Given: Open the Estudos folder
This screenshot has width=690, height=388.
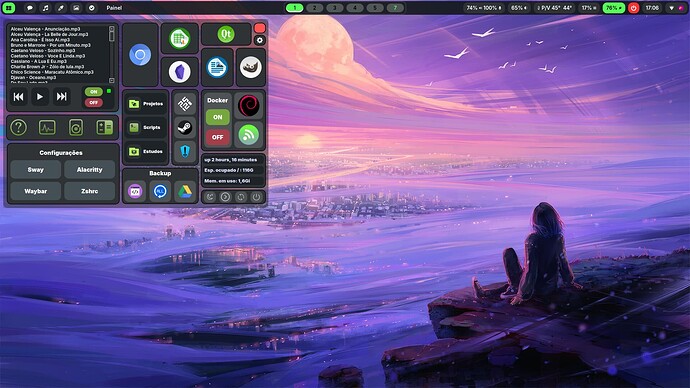Looking at the screenshot, I should (x=146, y=151).
